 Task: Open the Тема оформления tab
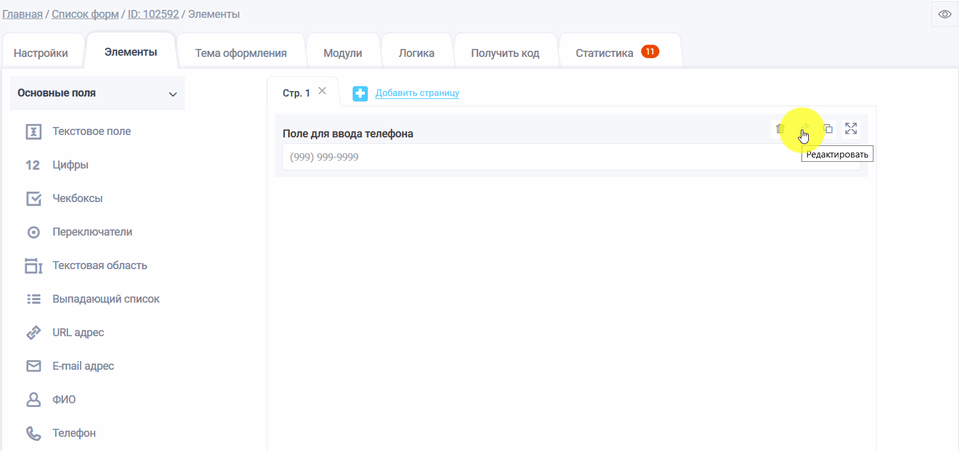point(241,53)
